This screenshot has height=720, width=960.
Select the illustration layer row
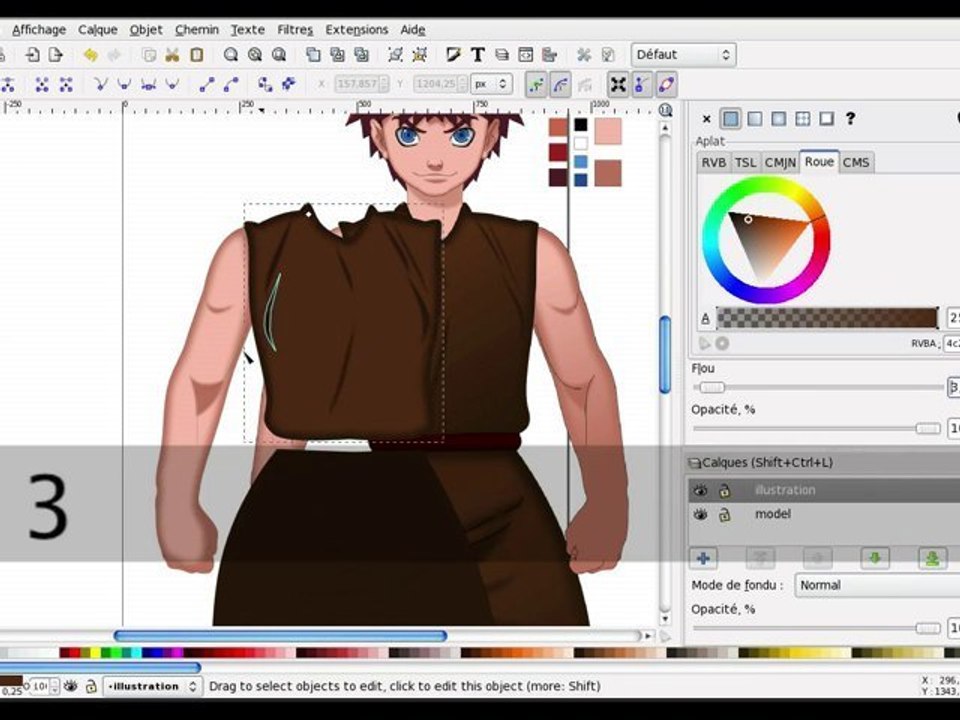pos(820,490)
